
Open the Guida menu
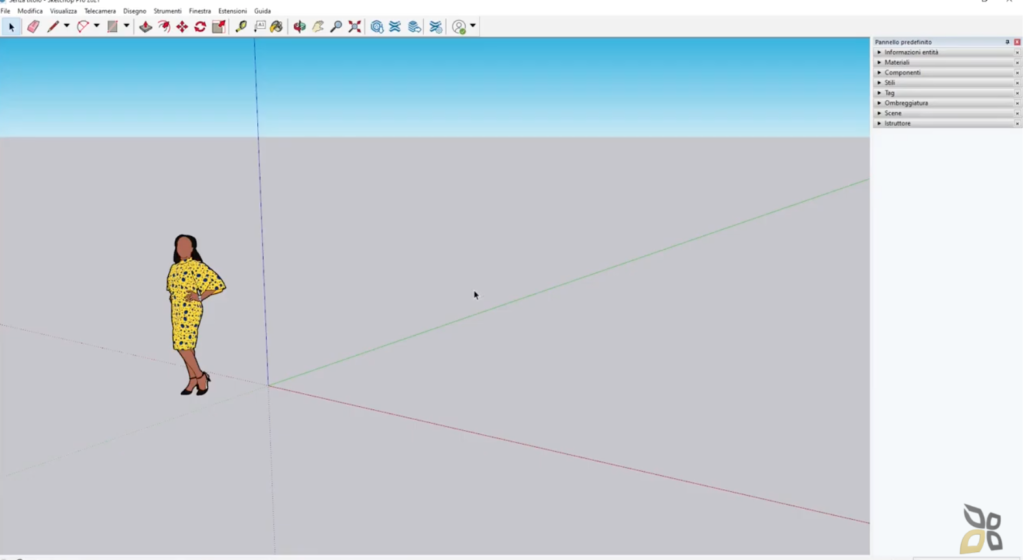(x=263, y=11)
